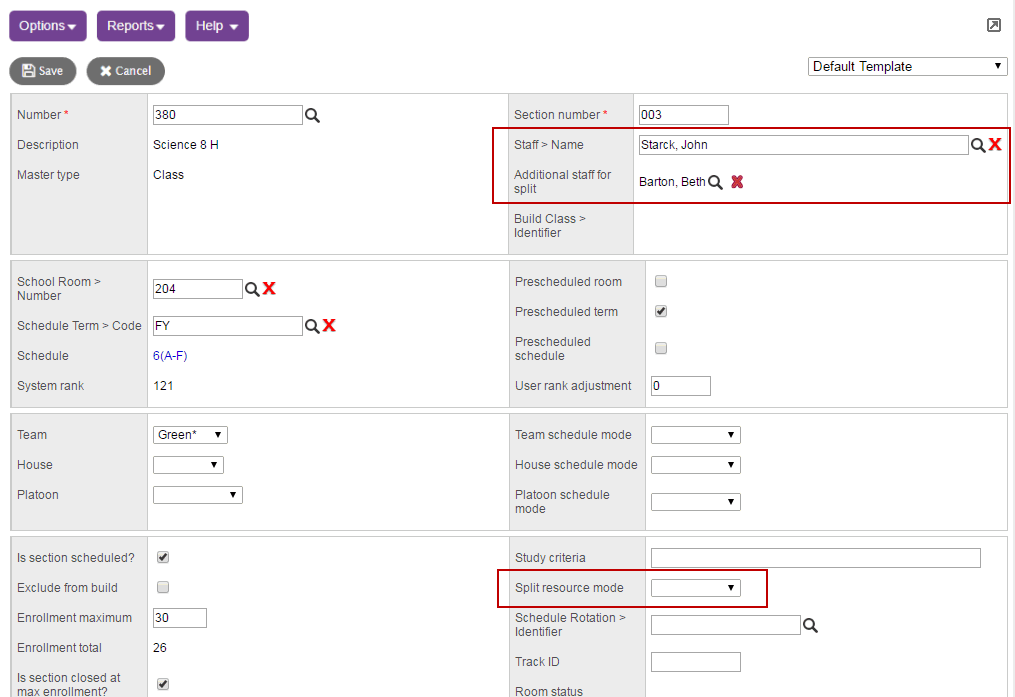Open the Reports menu
Image resolution: width=1015 pixels, height=697 pixels.
[136, 26]
